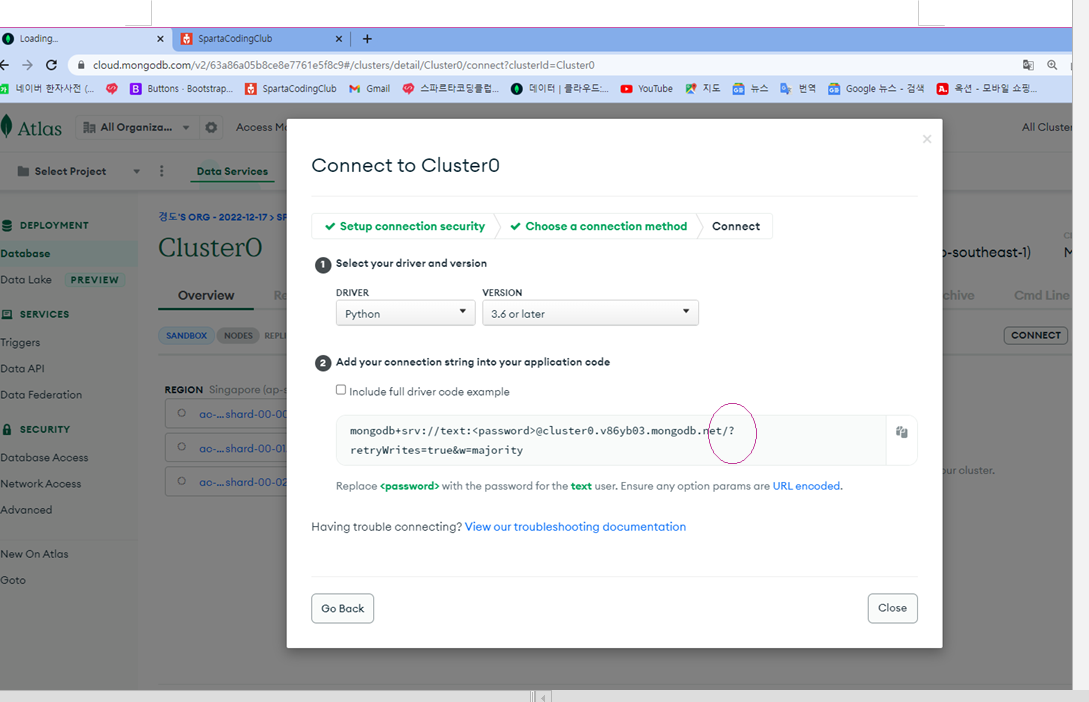Open the 지도 maps bookmark

coord(703,89)
